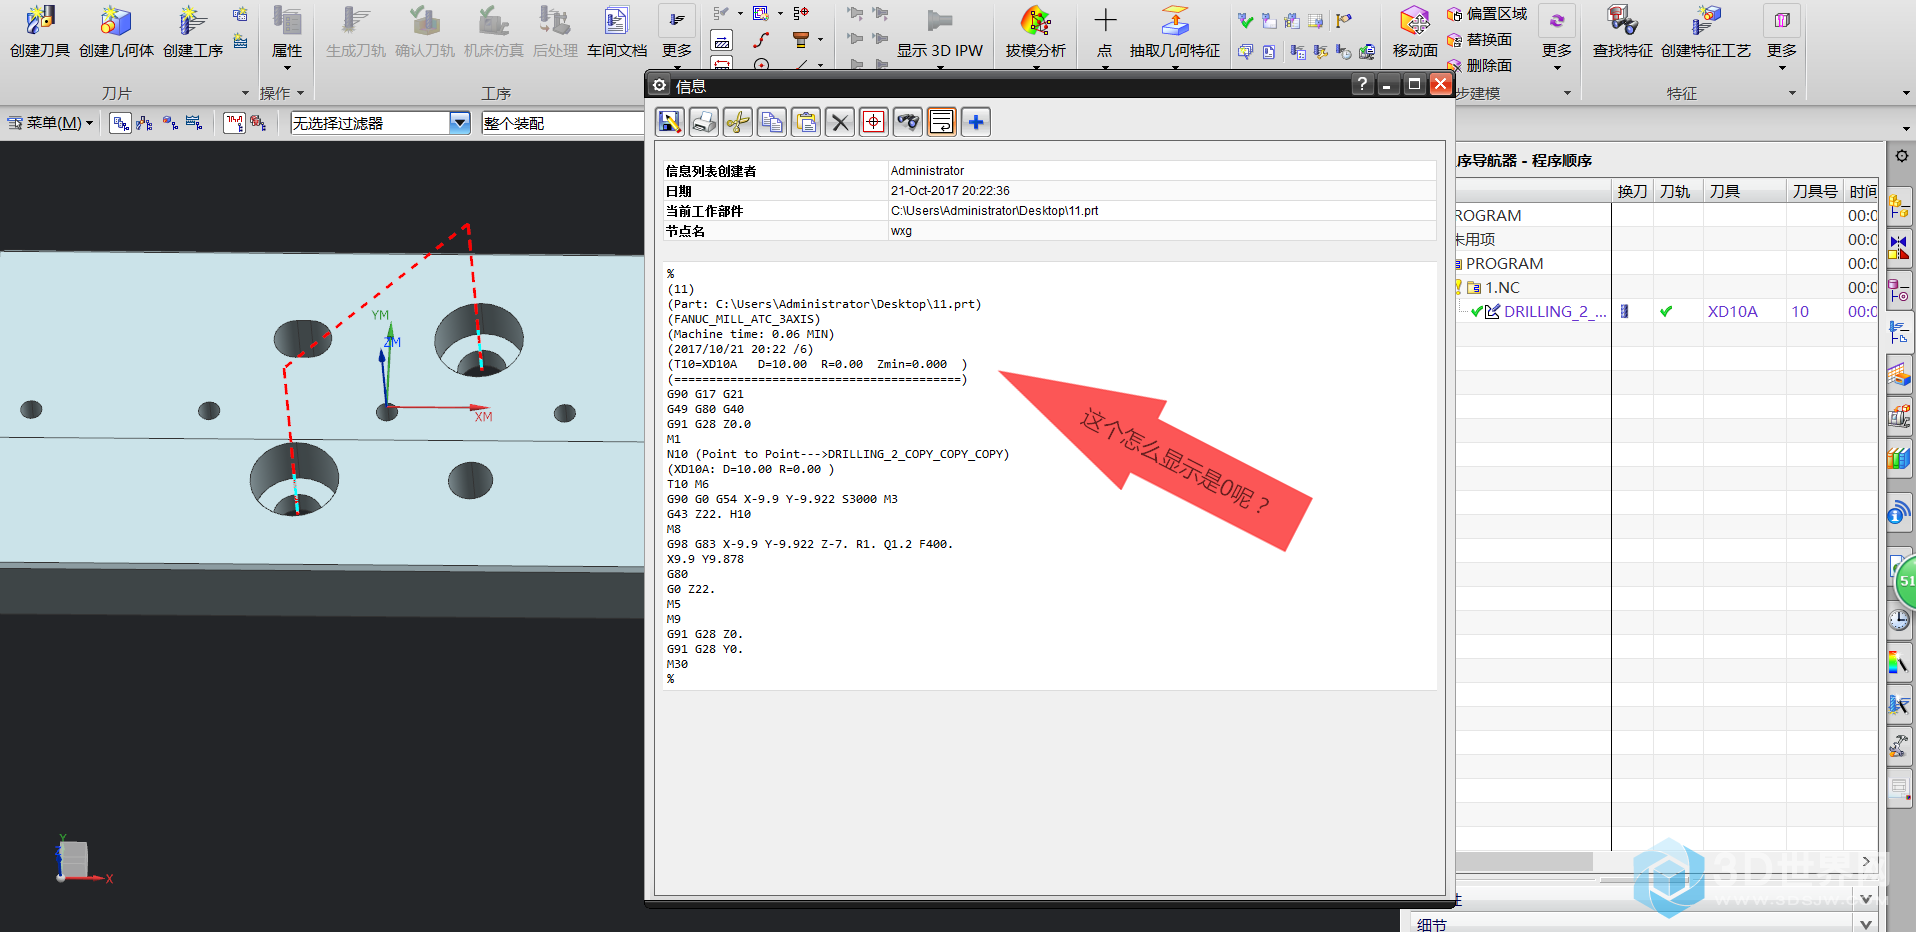Select the 1.NC program group
The image size is (1916, 932).
pyautogui.click(x=1502, y=288)
